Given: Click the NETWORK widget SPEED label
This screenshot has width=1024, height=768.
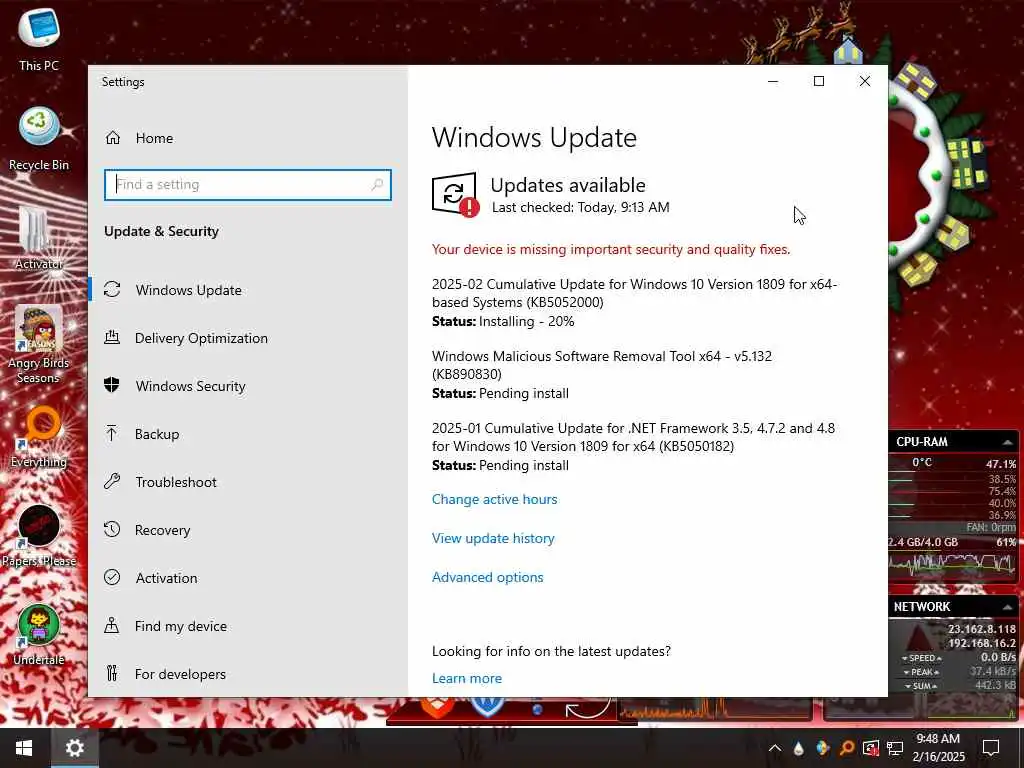Looking at the screenshot, I should point(921,658).
